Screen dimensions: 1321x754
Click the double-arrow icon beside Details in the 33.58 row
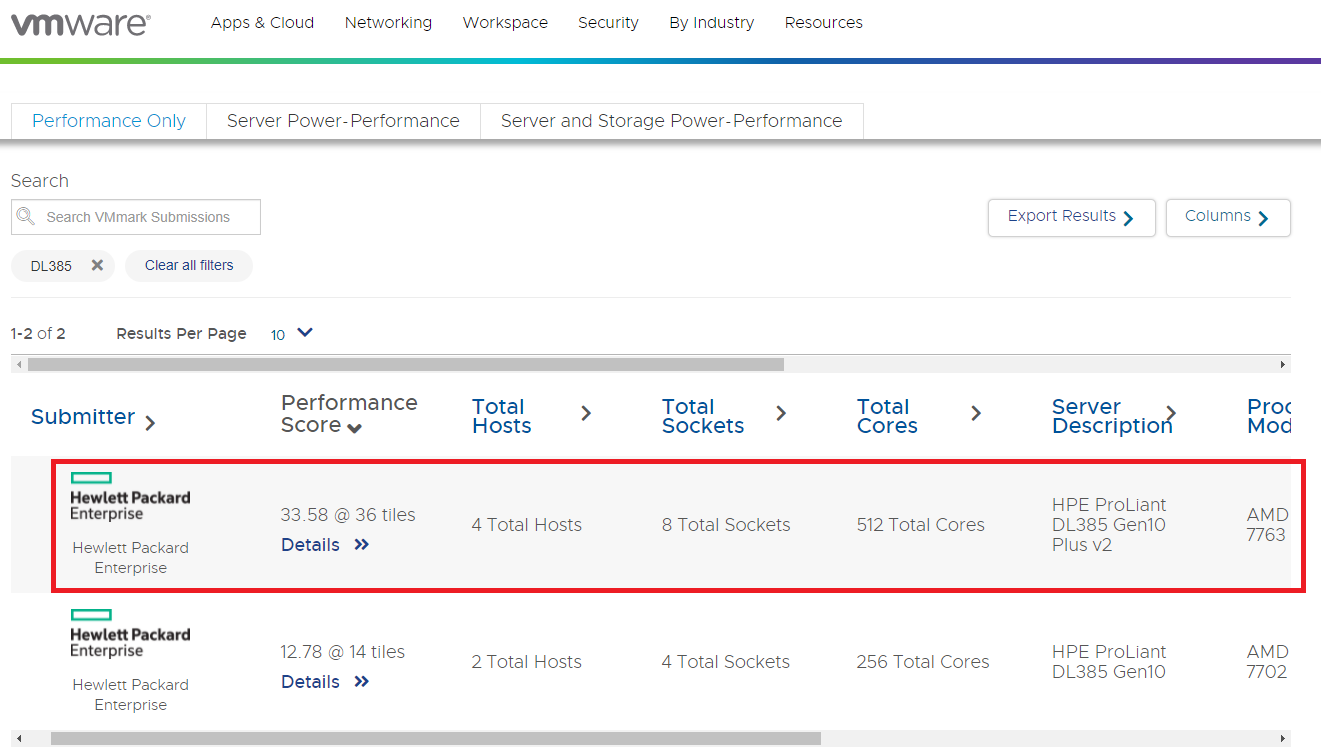pyautogui.click(x=362, y=545)
